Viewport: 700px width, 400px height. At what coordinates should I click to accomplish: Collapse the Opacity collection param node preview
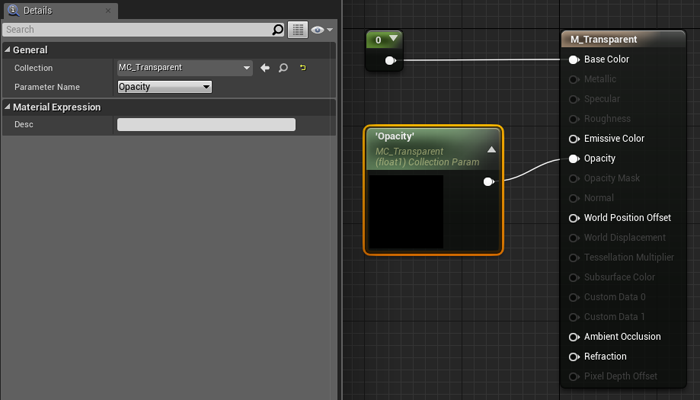click(492, 150)
